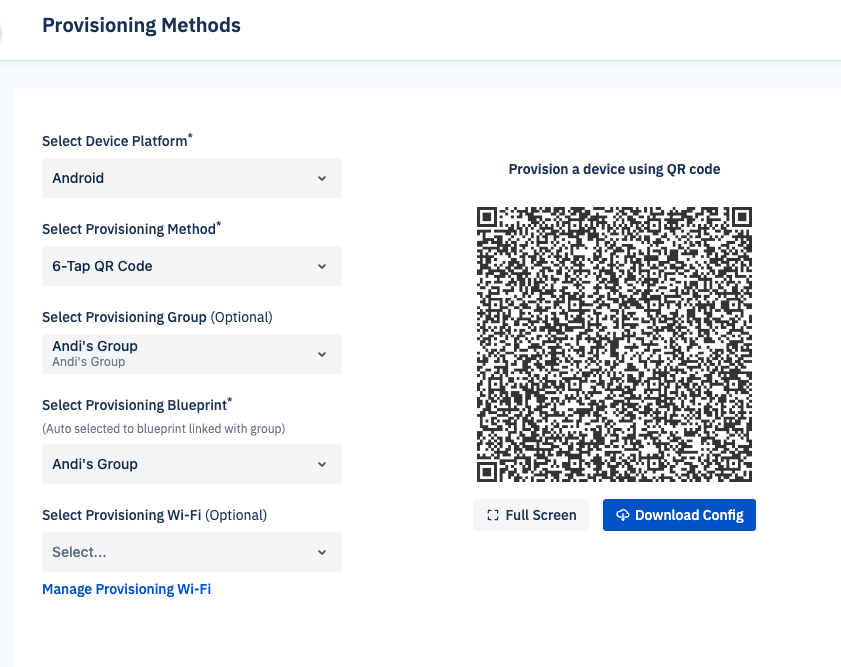
Task: Click the chevron on the provisioning Wi-Fi selector
Action: pos(322,552)
